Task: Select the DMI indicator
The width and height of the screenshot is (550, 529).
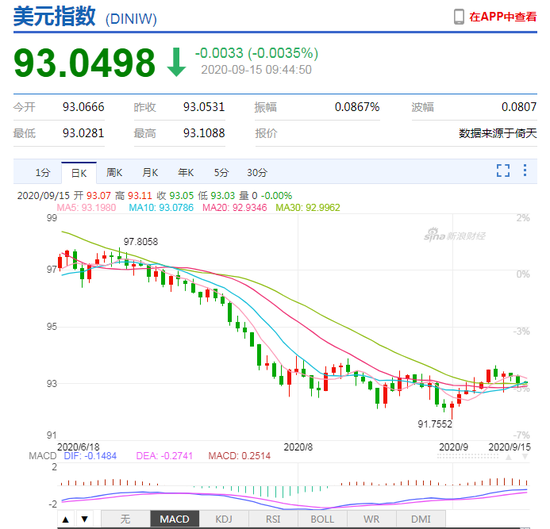Action: tap(421, 519)
